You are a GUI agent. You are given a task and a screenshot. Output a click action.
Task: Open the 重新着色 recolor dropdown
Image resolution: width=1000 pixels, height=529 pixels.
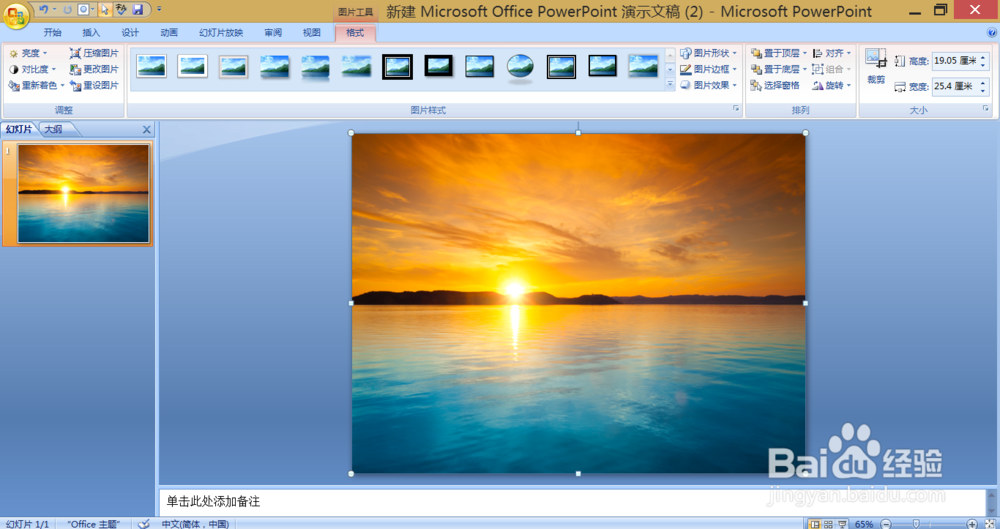pyautogui.click(x=37, y=85)
